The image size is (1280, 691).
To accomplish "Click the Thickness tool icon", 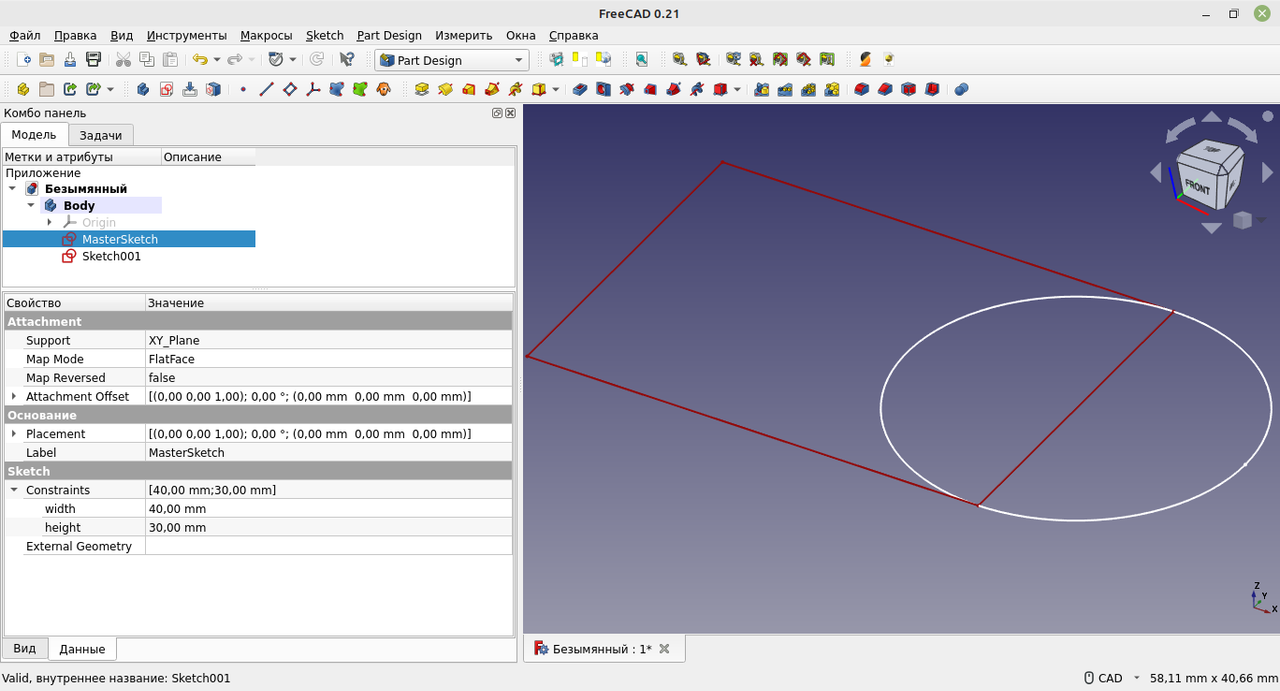I will (932, 89).
